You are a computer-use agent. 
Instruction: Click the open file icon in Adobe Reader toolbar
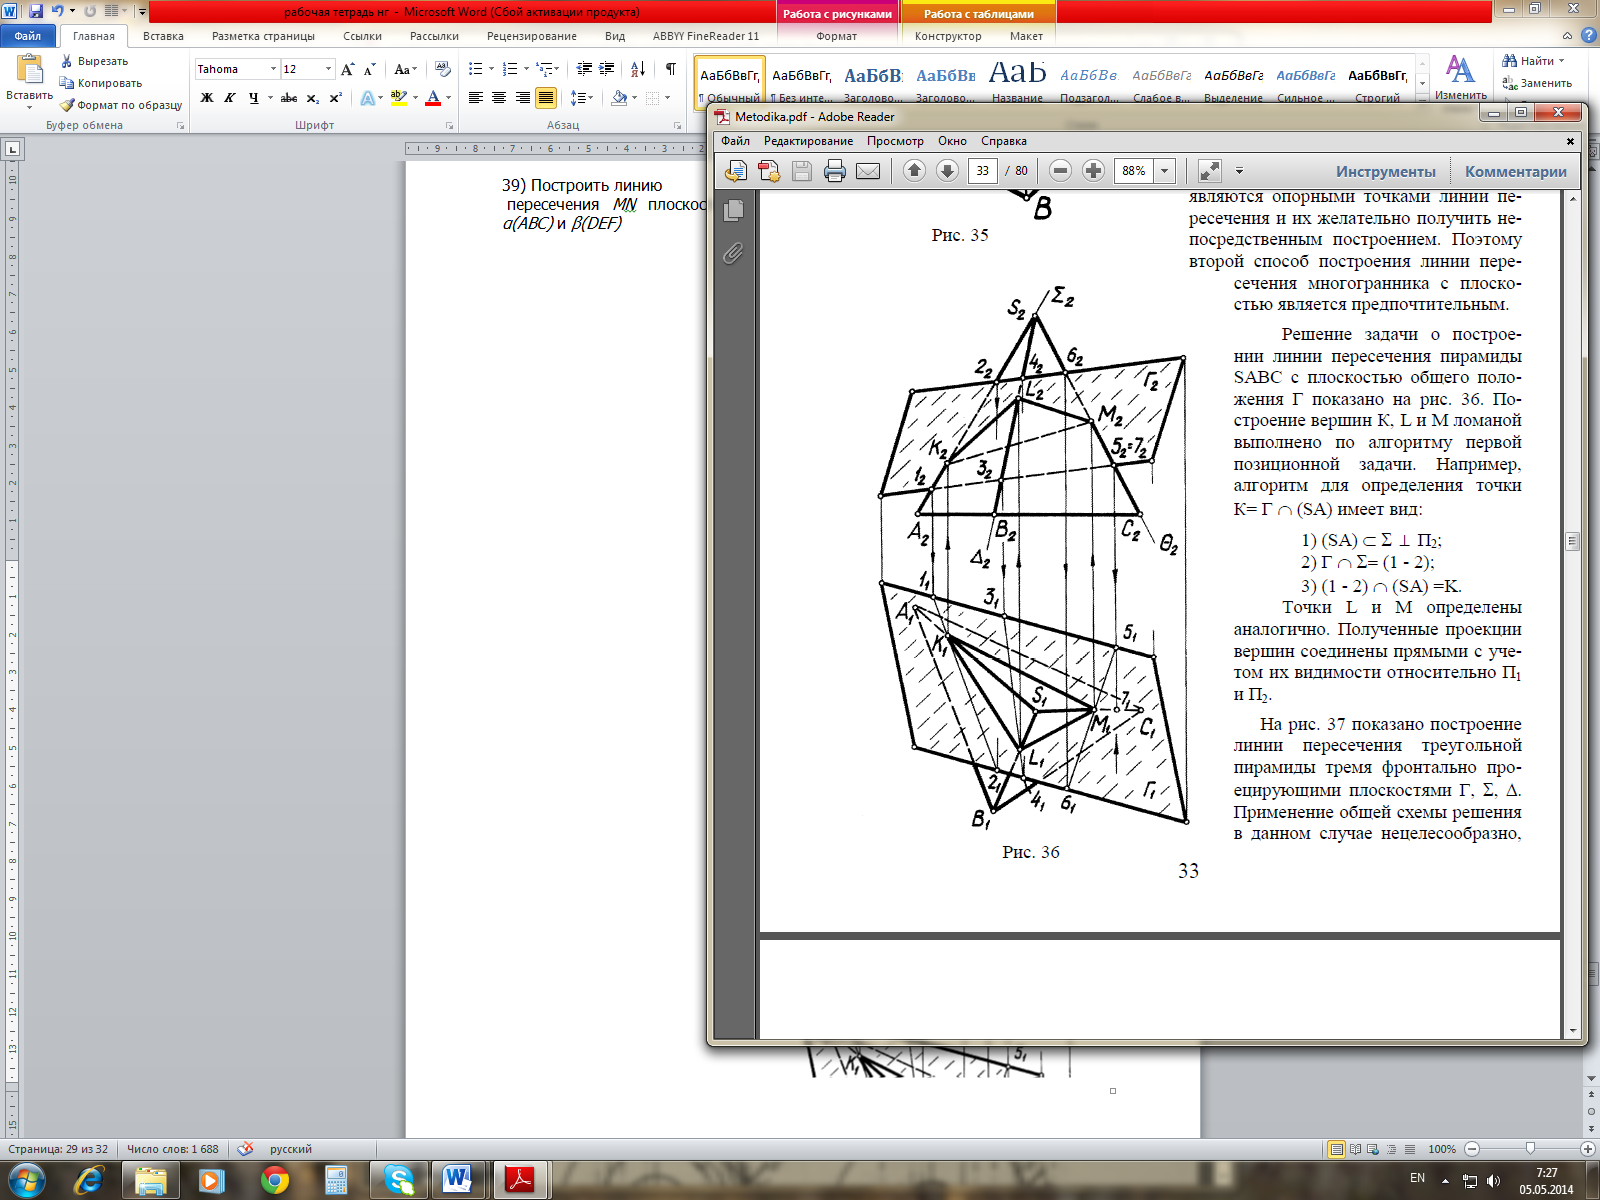coord(736,171)
